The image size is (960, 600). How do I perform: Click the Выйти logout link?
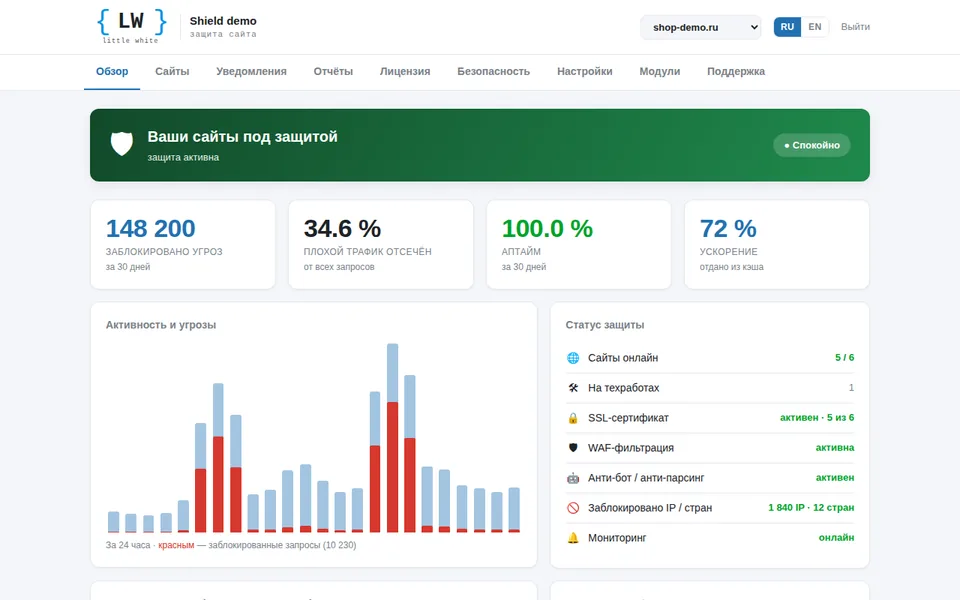[855, 27]
